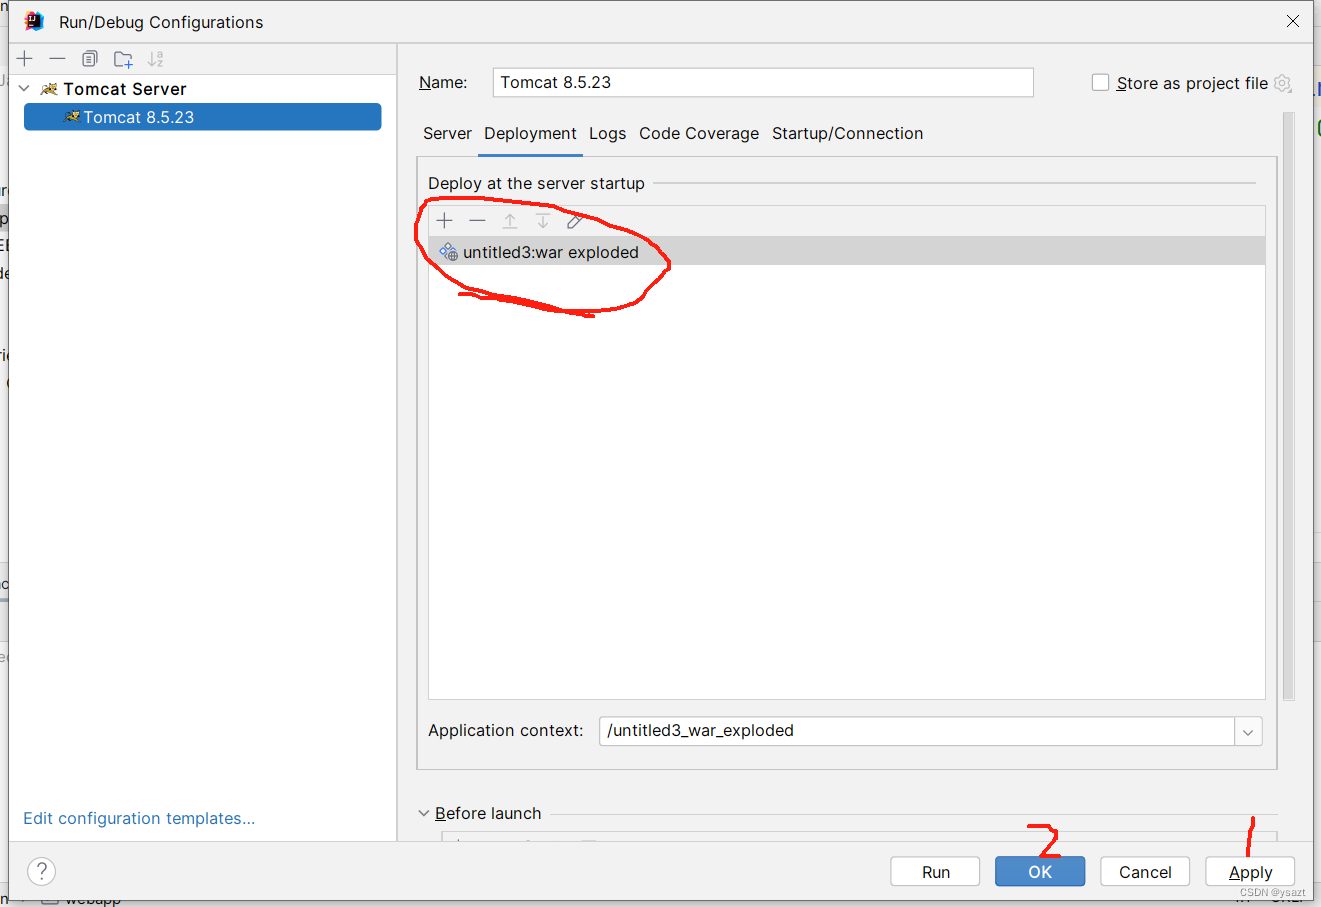Click the Run button
Image resolution: width=1321 pixels, height=907 pixels.
[x=936, y=871]
